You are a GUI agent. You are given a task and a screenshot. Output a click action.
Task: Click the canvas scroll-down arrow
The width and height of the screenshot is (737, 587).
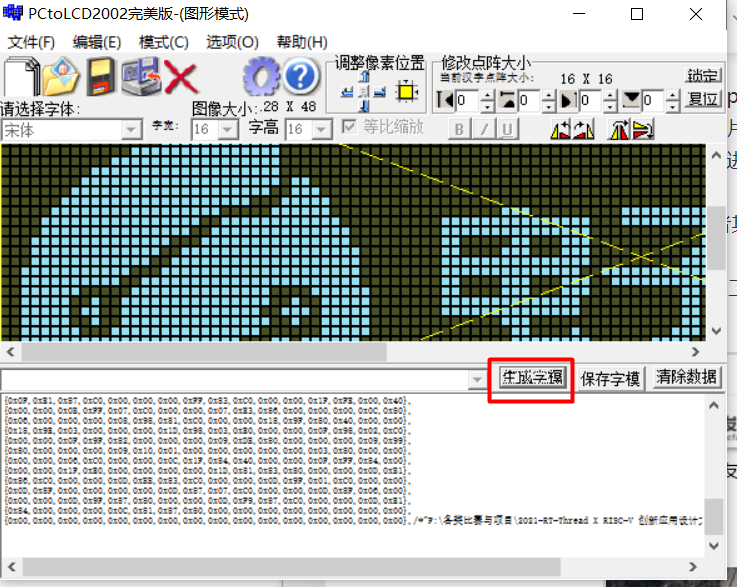point(716,331)
